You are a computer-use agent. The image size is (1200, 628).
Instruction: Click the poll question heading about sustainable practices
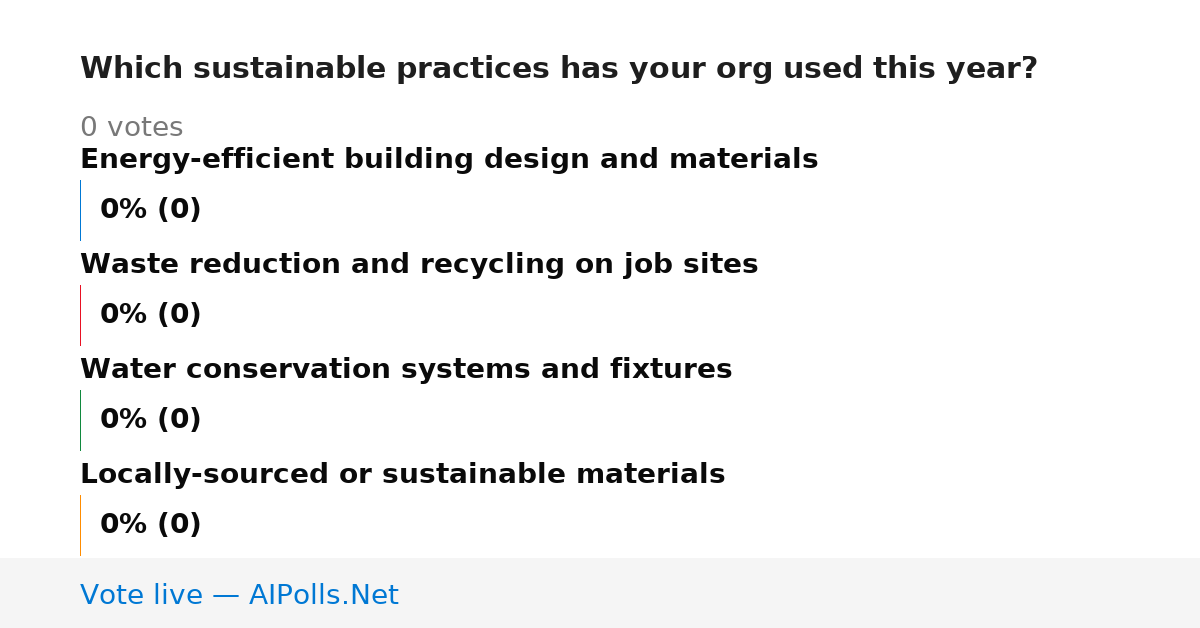(559, 69)
